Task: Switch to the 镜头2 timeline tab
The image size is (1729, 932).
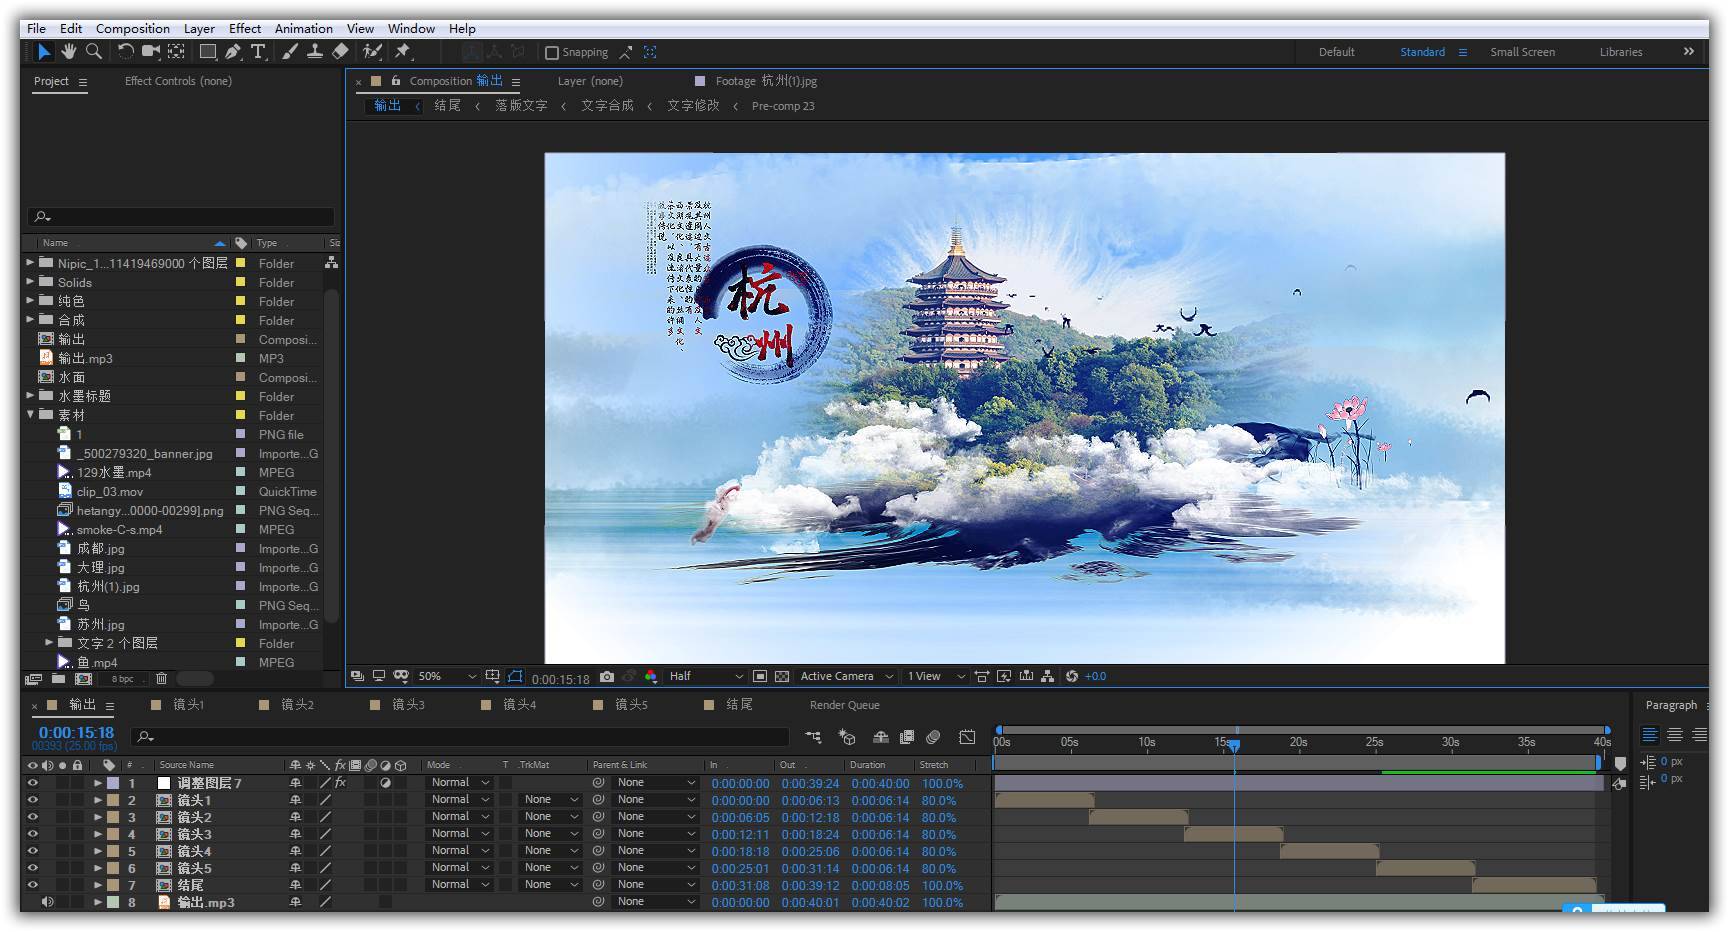Action: 297,705
